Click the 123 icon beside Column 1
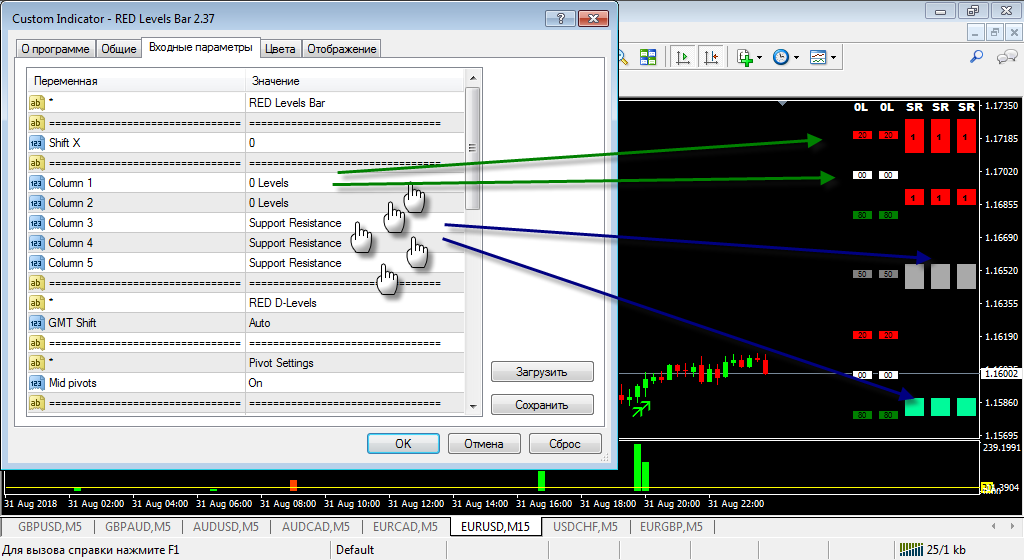Screen dimensions: 1024x560 36,183
